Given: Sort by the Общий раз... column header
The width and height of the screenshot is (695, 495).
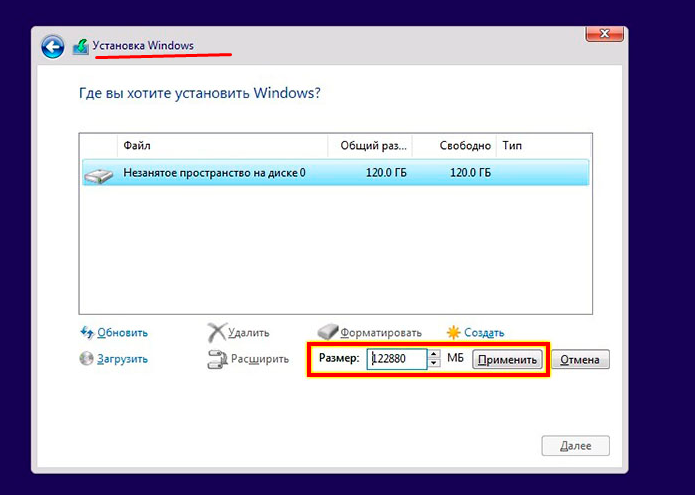Looking at the screenshot, I should pos(370,146).
